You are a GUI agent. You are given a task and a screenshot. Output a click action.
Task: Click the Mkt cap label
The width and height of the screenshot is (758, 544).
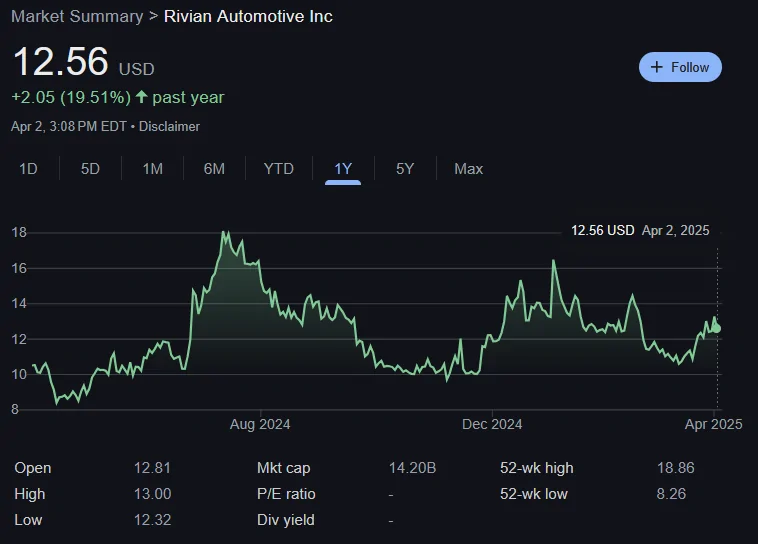pyautogui.click(x=283, y=468)
